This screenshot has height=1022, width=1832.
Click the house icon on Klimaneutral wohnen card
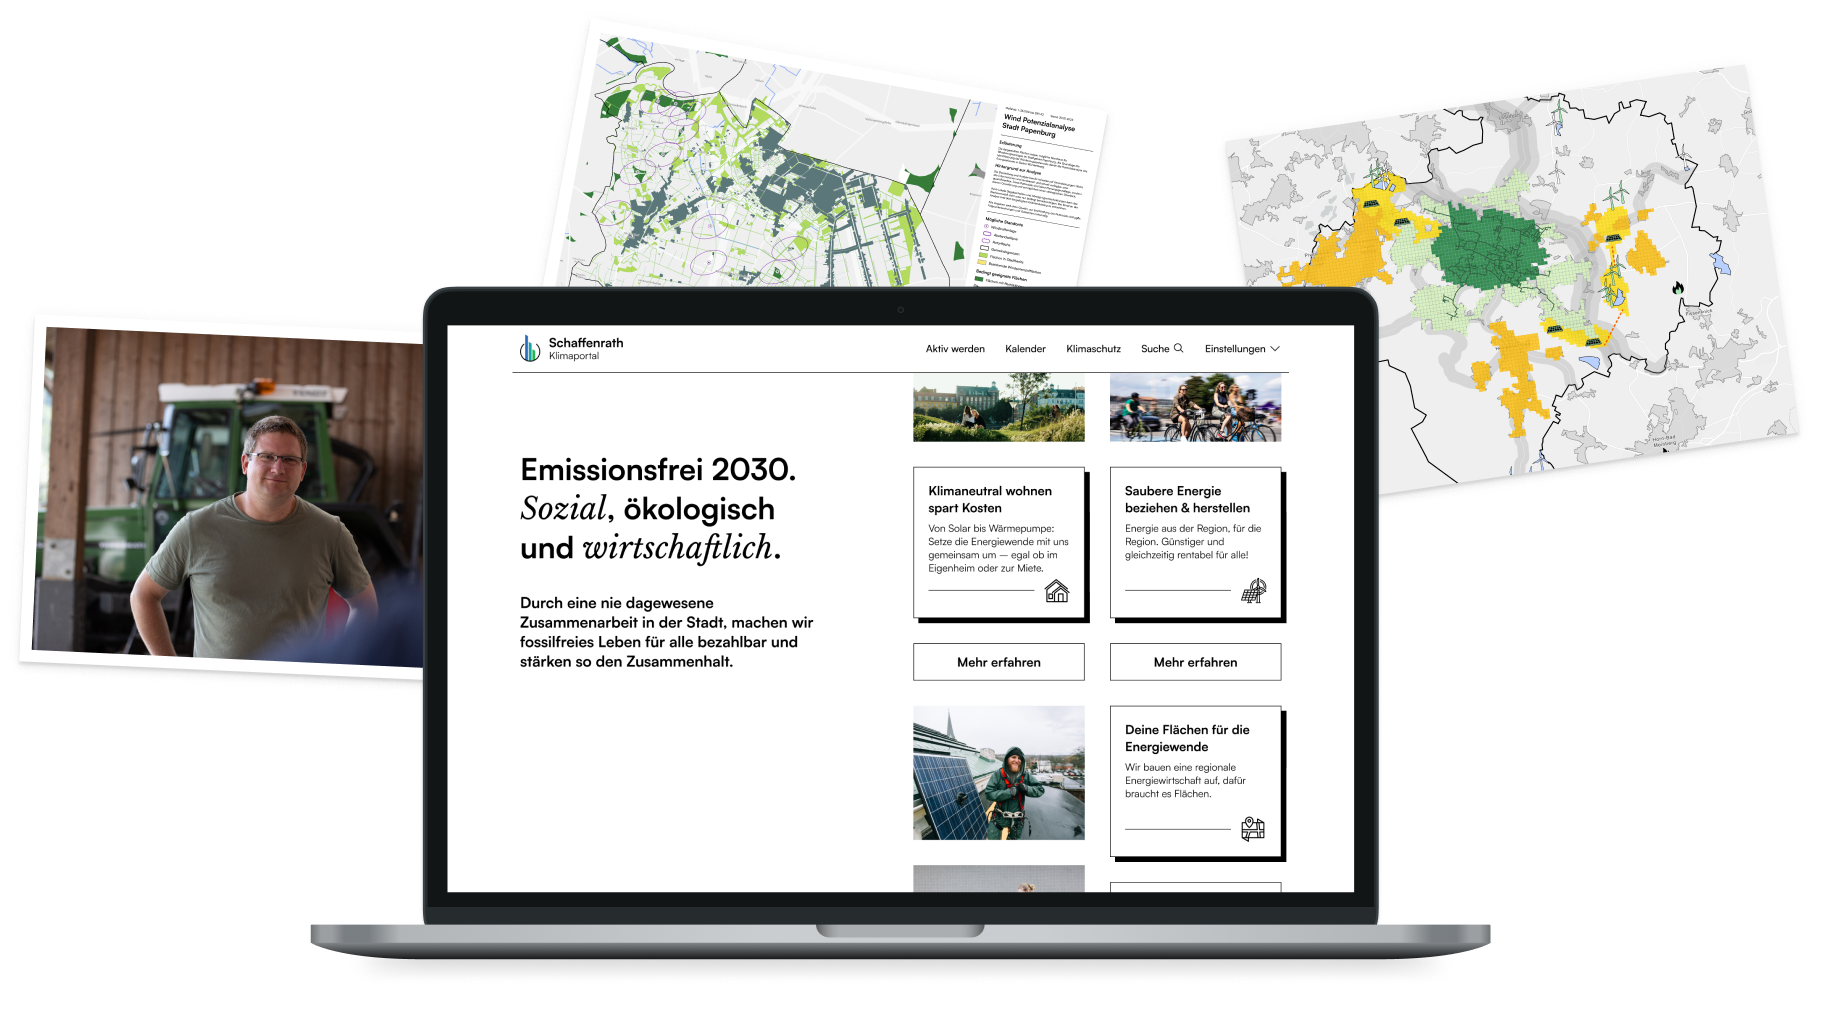[1057, 591]
